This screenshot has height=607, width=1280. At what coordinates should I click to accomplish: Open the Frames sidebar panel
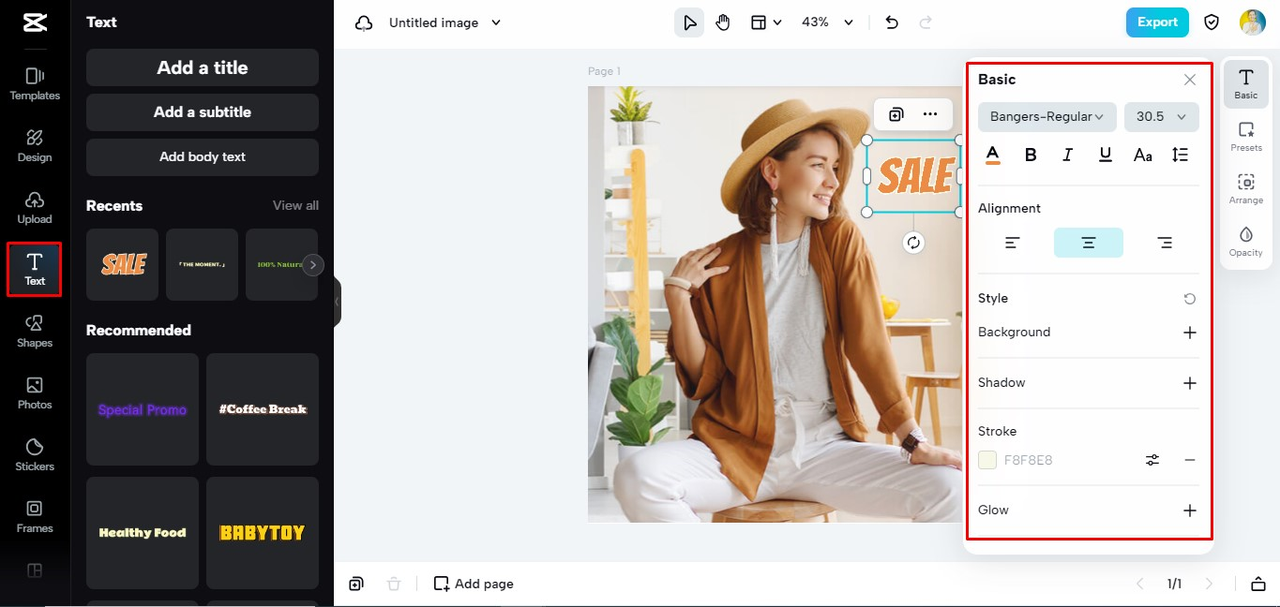pos(35,517)
